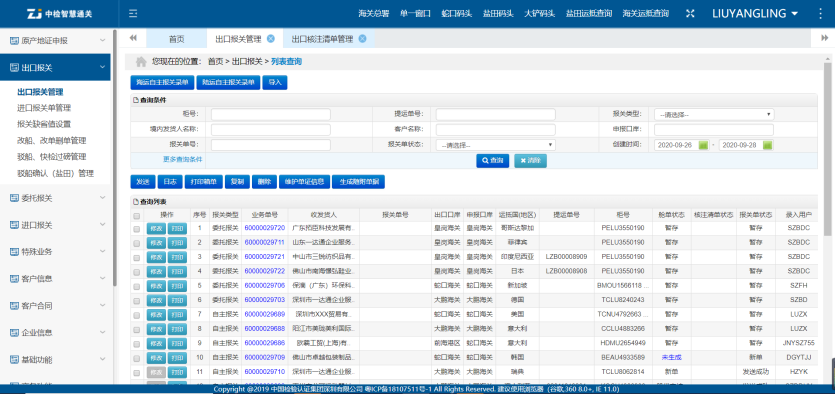Click the fullscreen expand icon
The image size is (835, 394).
tap(690, 14)
